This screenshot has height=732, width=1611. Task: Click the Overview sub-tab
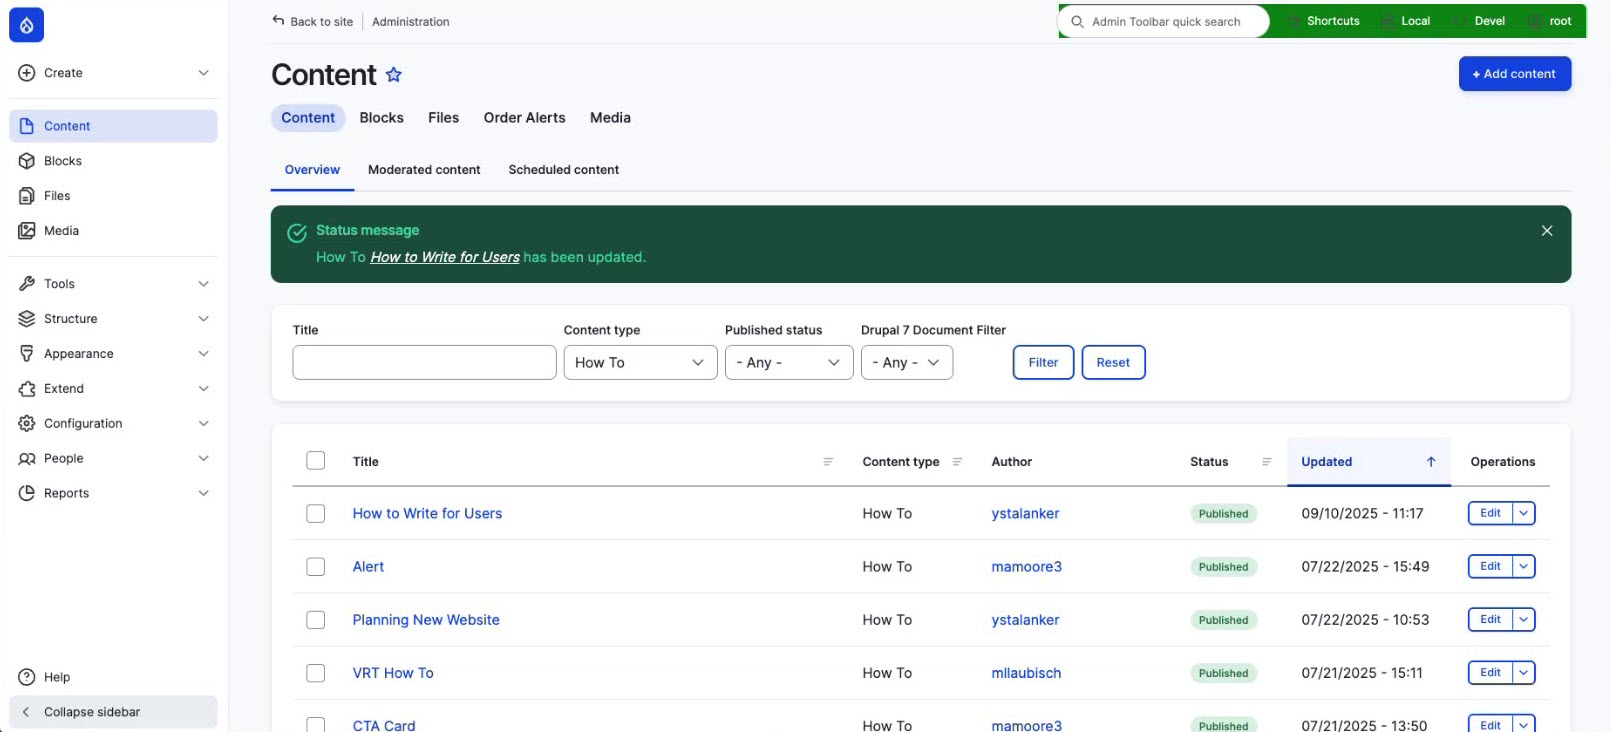tap(312, 170)
